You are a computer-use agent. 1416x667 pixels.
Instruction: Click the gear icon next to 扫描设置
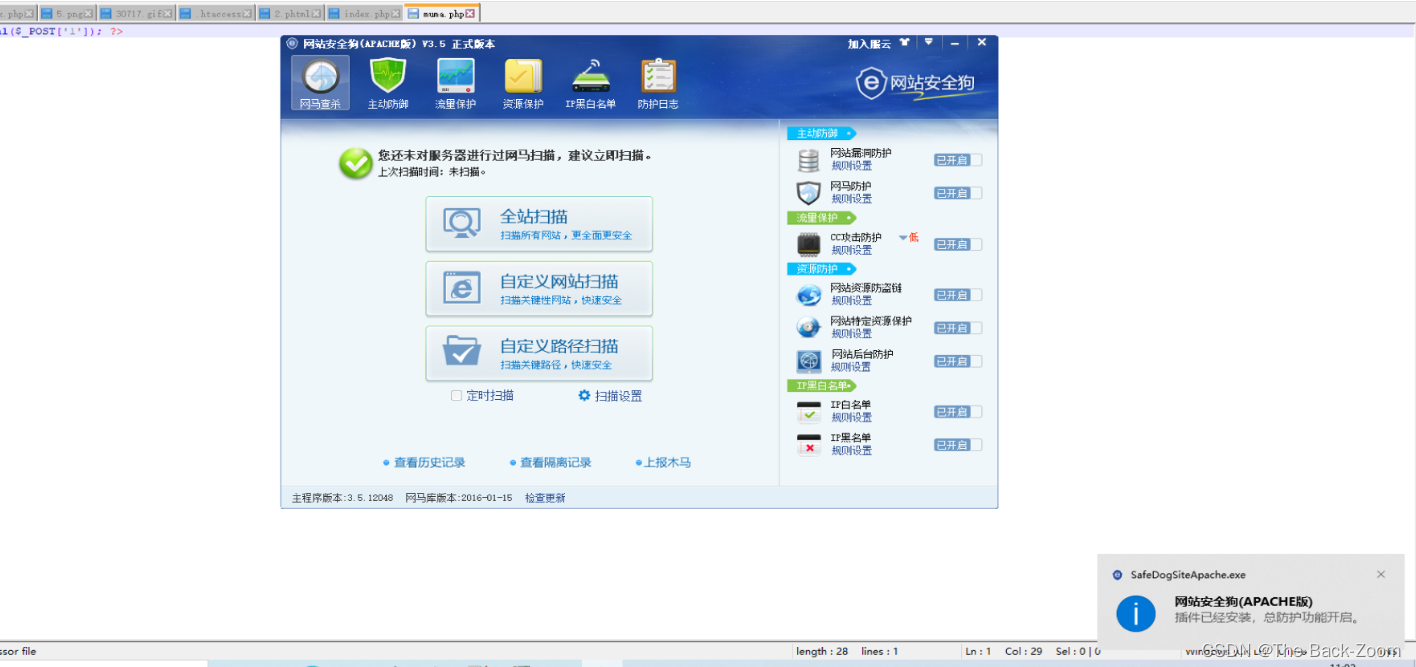click(584, 395)
